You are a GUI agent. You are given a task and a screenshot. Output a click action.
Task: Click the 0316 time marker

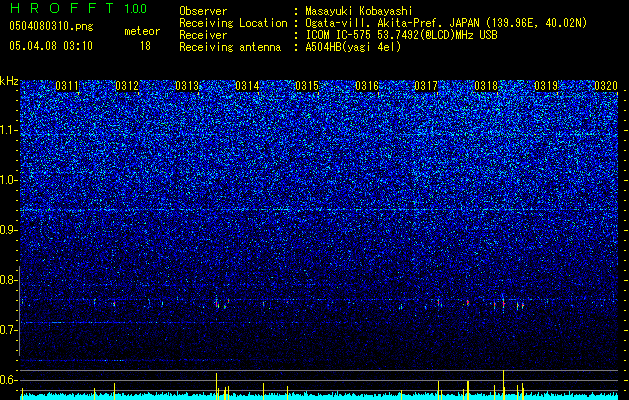pyautogui.click(x=367, y=86)
